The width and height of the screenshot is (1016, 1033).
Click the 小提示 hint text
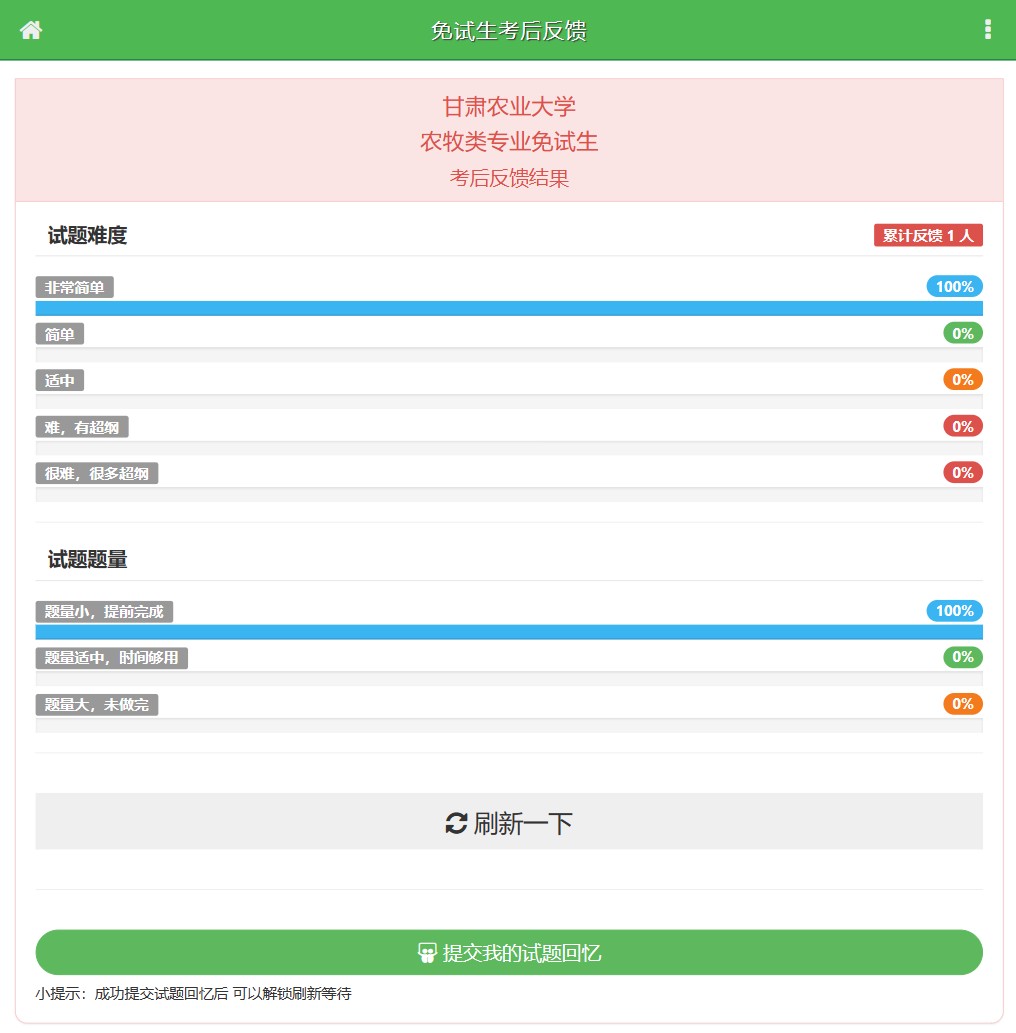(x=193, y=993)
